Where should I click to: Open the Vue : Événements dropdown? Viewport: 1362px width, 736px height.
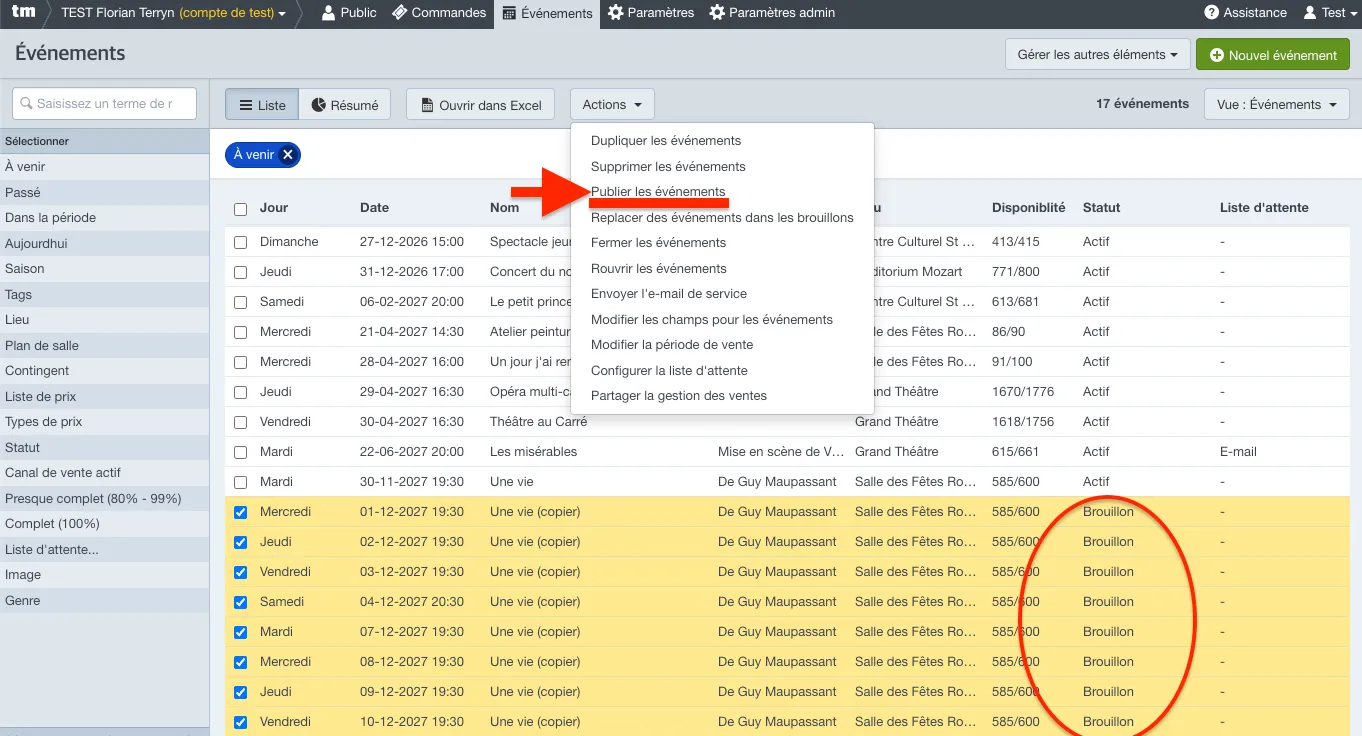pos(1277,105)
